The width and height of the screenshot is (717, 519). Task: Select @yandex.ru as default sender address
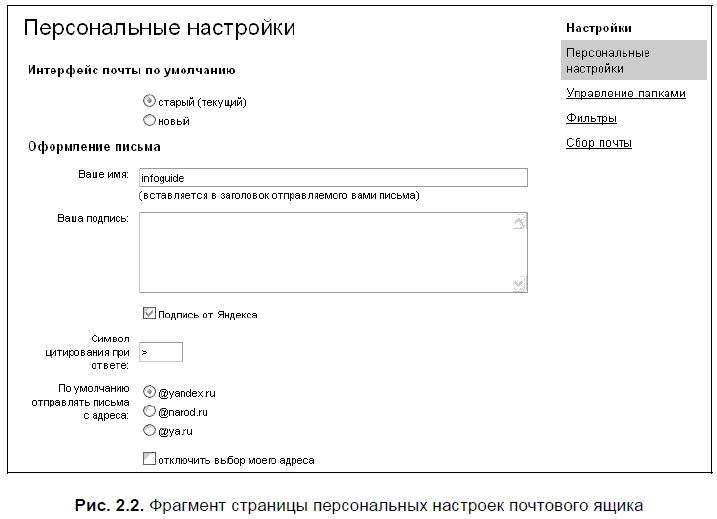150,392
